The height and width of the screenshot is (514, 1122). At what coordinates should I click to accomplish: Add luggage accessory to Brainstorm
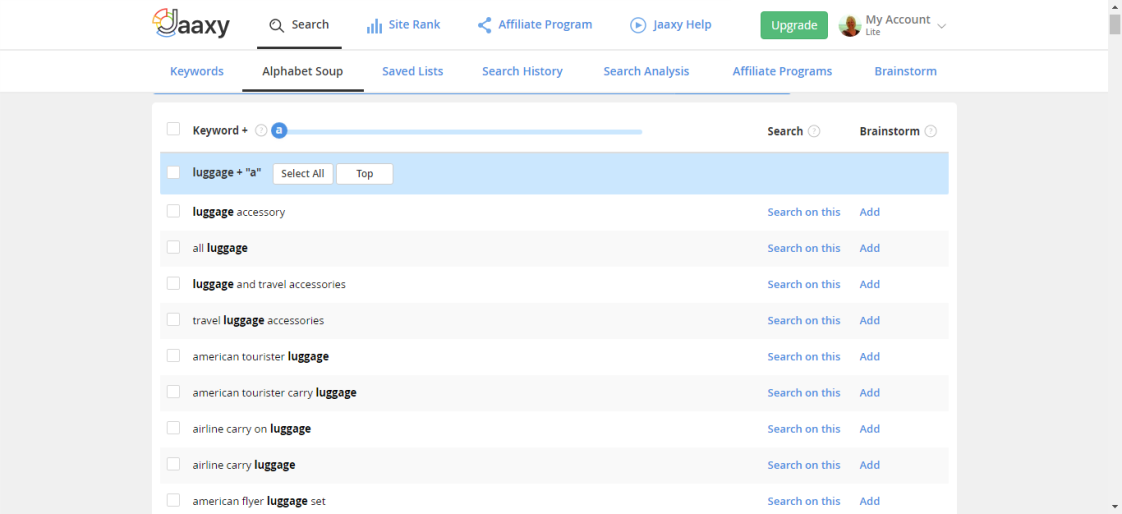(x=869, y=212)
